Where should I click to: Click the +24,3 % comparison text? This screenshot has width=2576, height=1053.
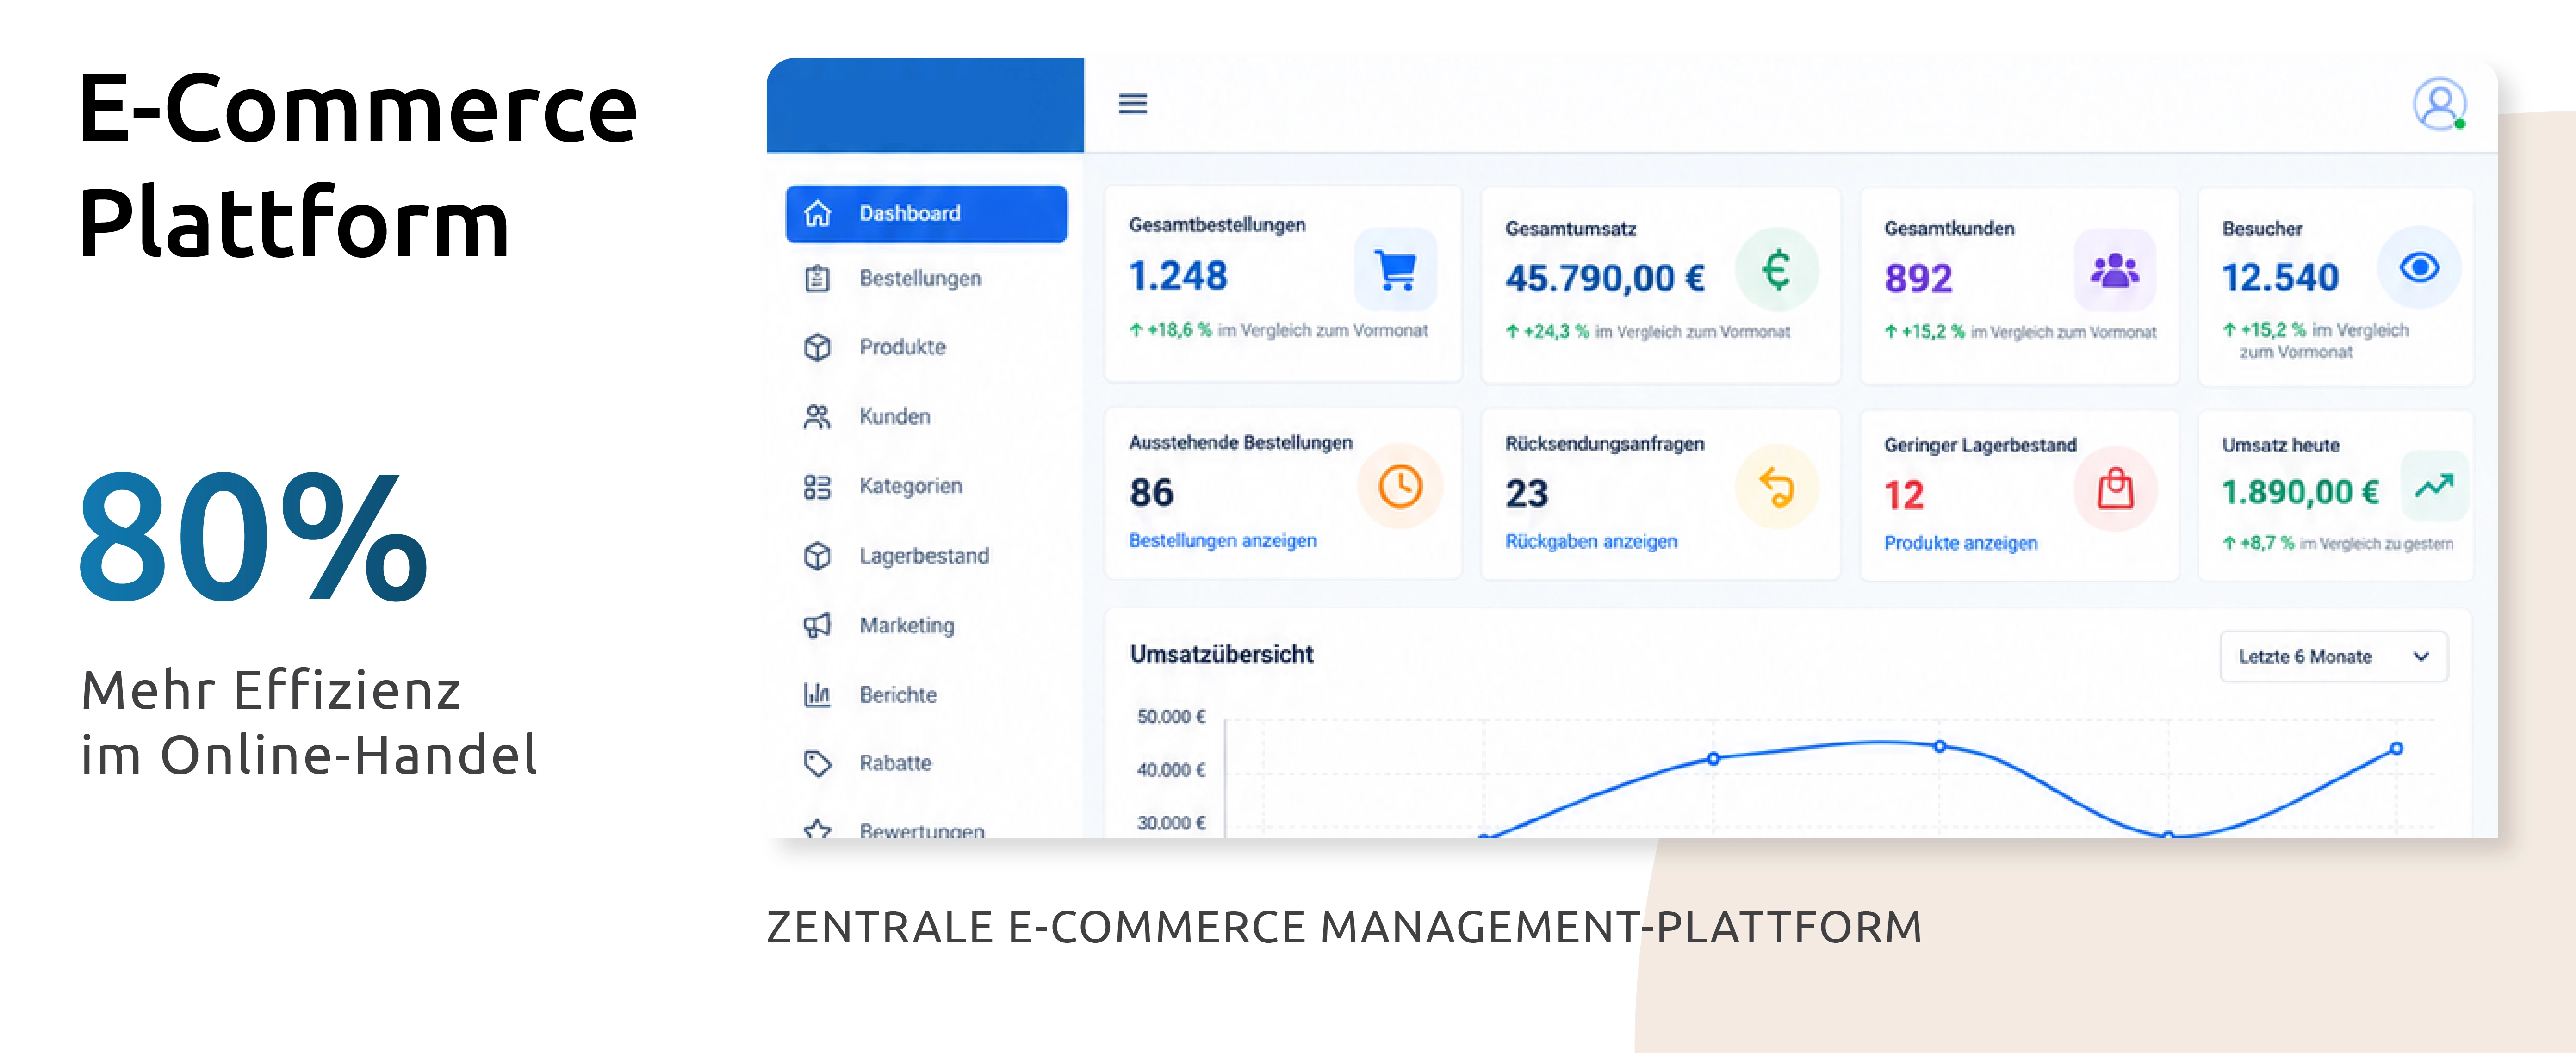pyautogui.click(x=1648, y=332)
